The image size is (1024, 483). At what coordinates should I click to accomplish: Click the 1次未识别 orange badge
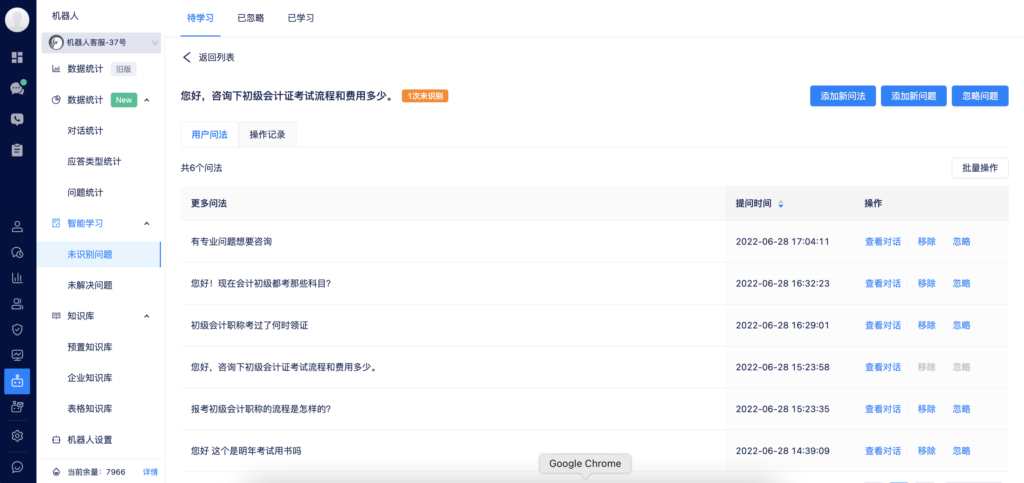[425, 96]
